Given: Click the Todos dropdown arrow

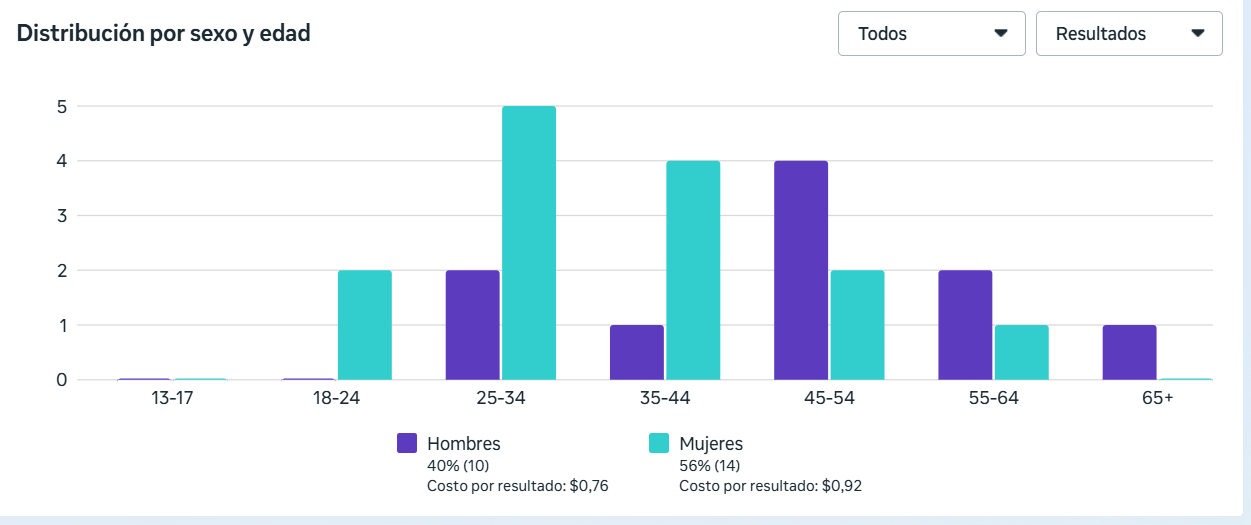Looking at the screenshot, I should point(1001,33).
